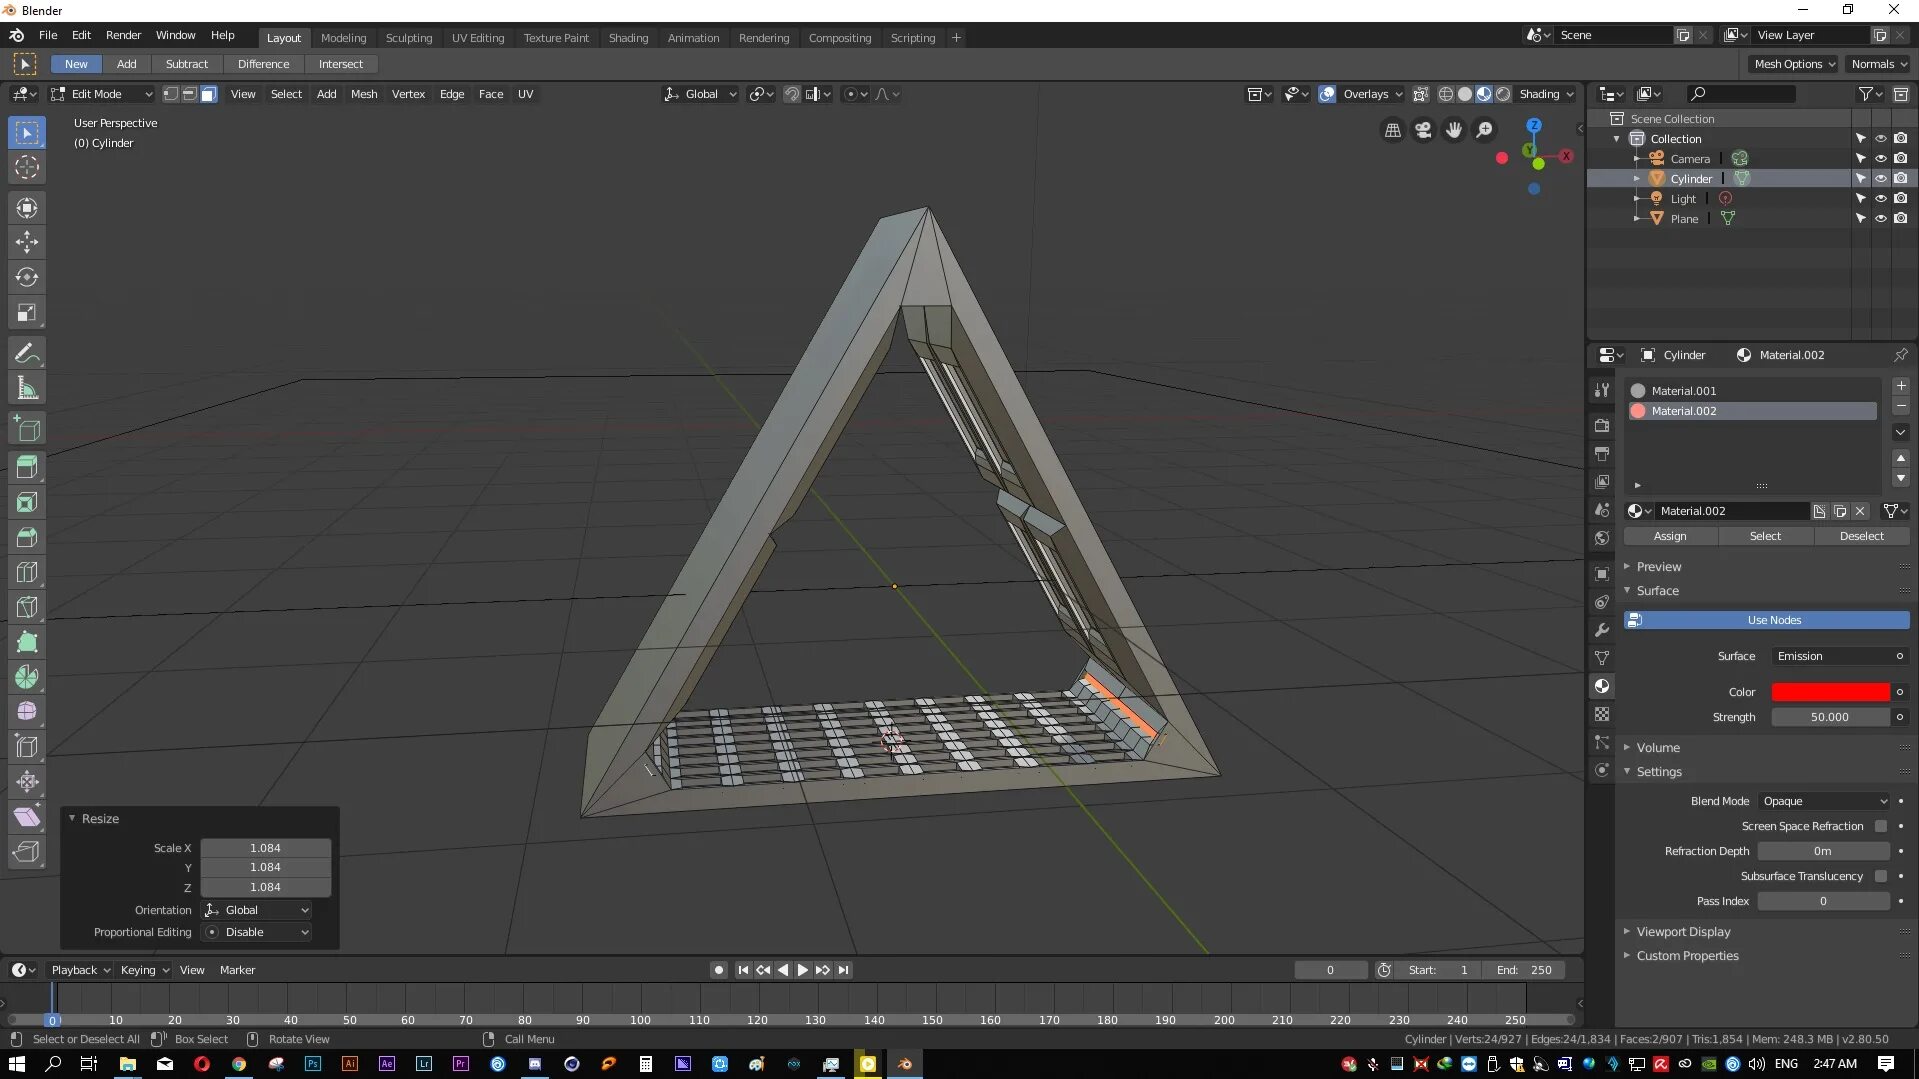Expand the Custom Properties panel

[1687, 956]
